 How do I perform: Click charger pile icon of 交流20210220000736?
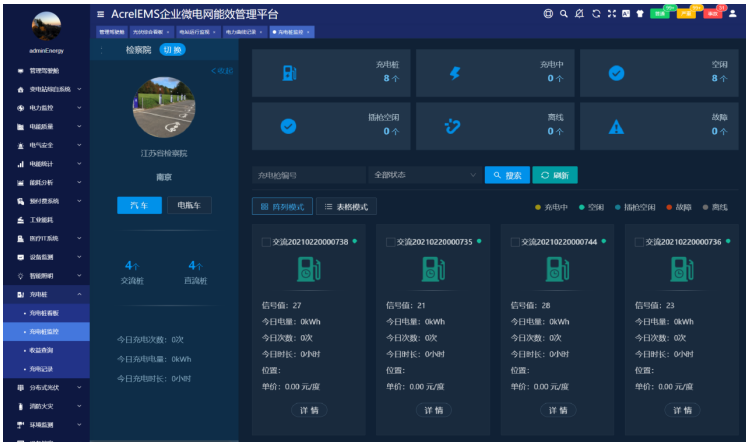tap(682, 269)
